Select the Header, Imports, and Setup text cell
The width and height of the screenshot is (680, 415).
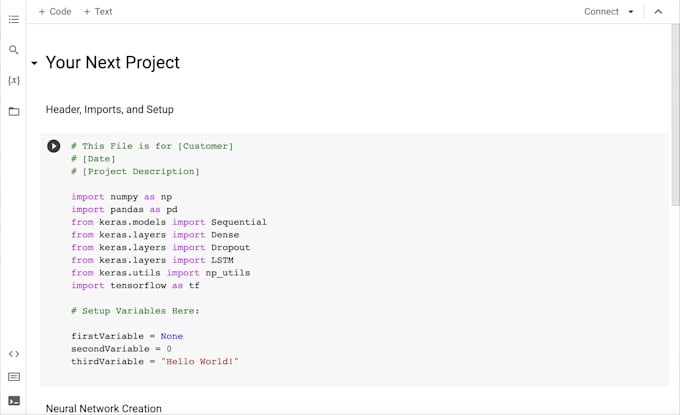point(110,109)
